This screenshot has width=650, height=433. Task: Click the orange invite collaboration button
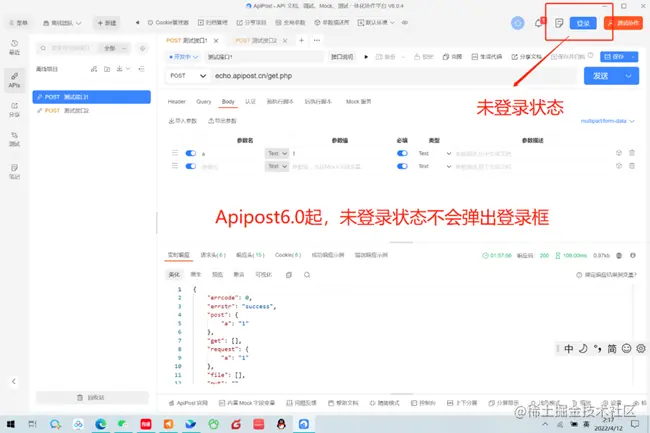coord(623,23)
